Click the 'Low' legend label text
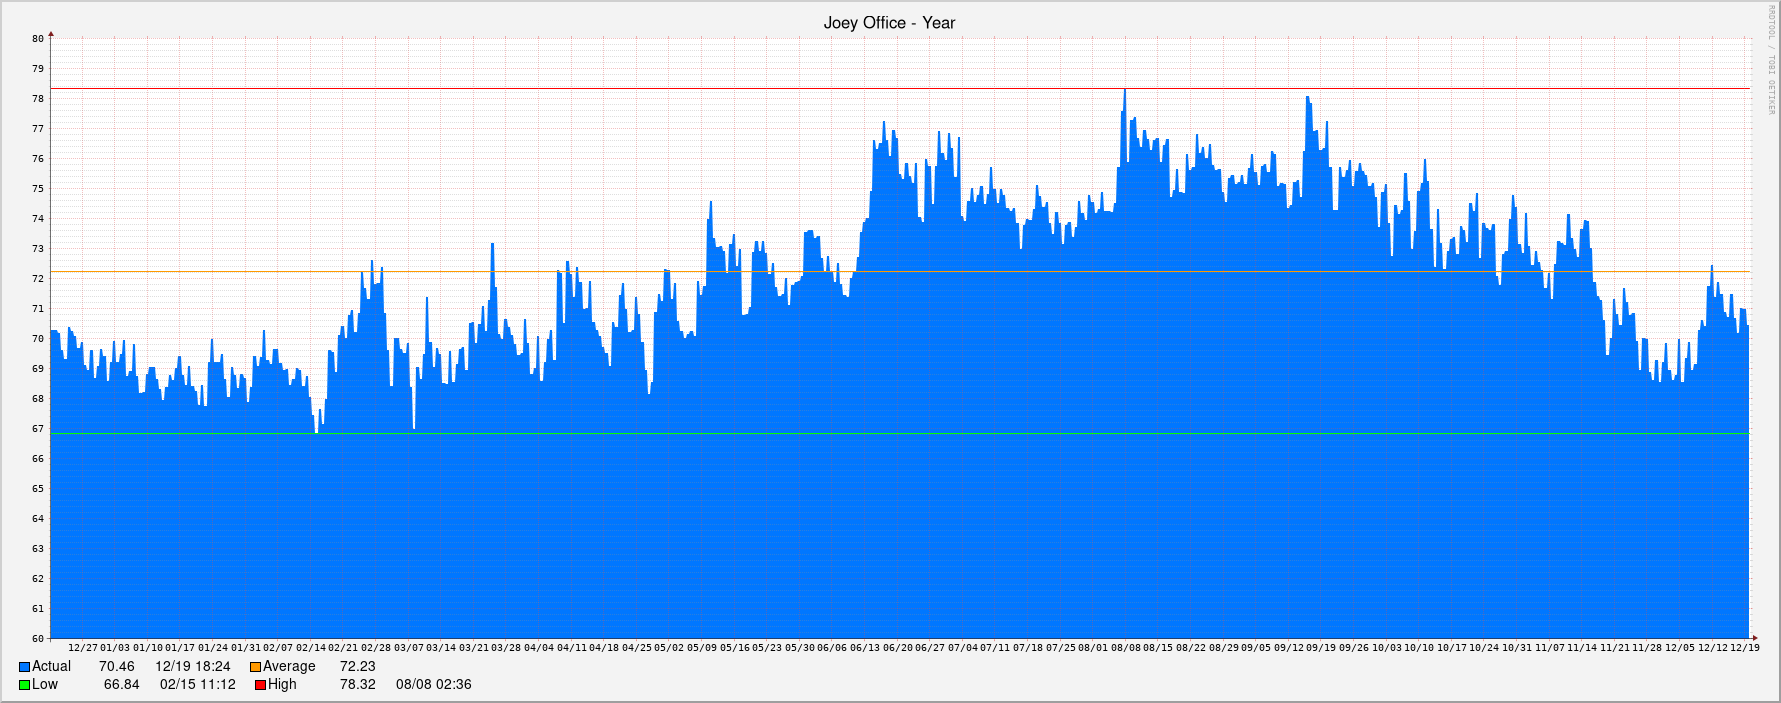The width and height of the screenshot is (1781, 703). tap(45, 684)
